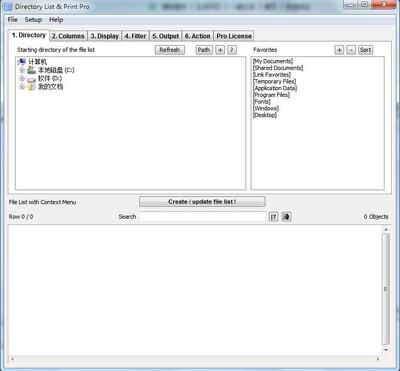Open directory help question mark button

pyautogui.click(x=232, y=50)
